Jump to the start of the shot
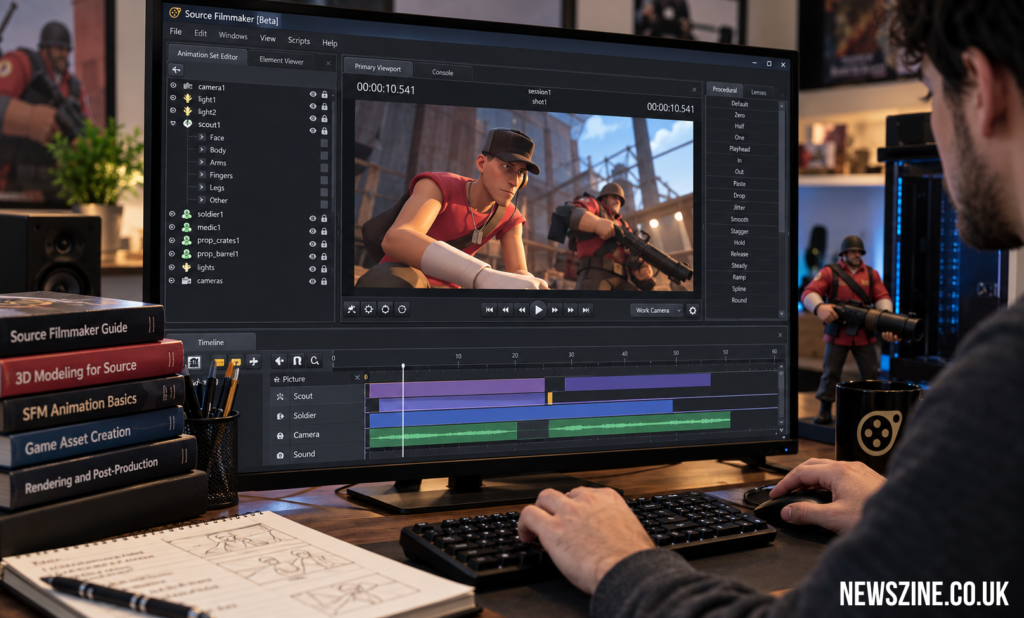1024x618 pixels. pos(489,310)
